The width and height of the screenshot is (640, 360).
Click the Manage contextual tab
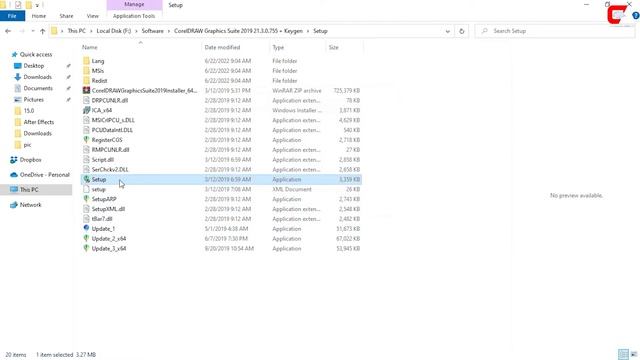(x=134, y=4)
